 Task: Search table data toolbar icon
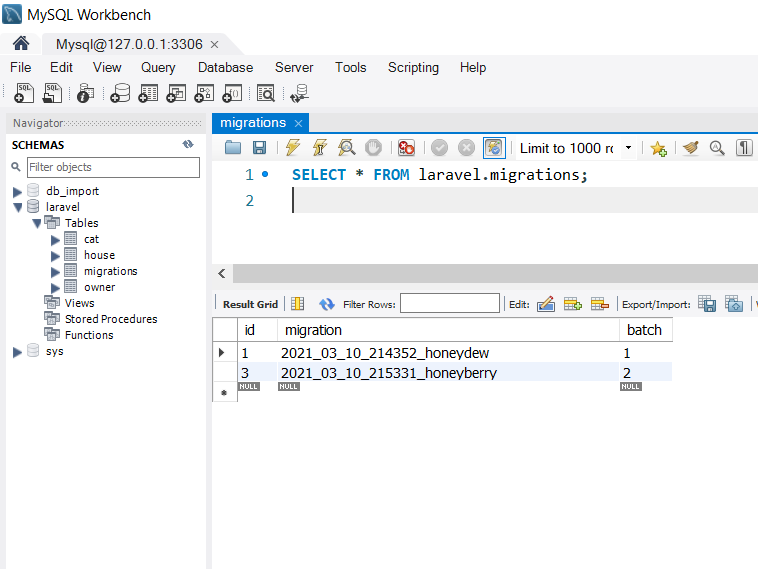(x=266, y=93)
